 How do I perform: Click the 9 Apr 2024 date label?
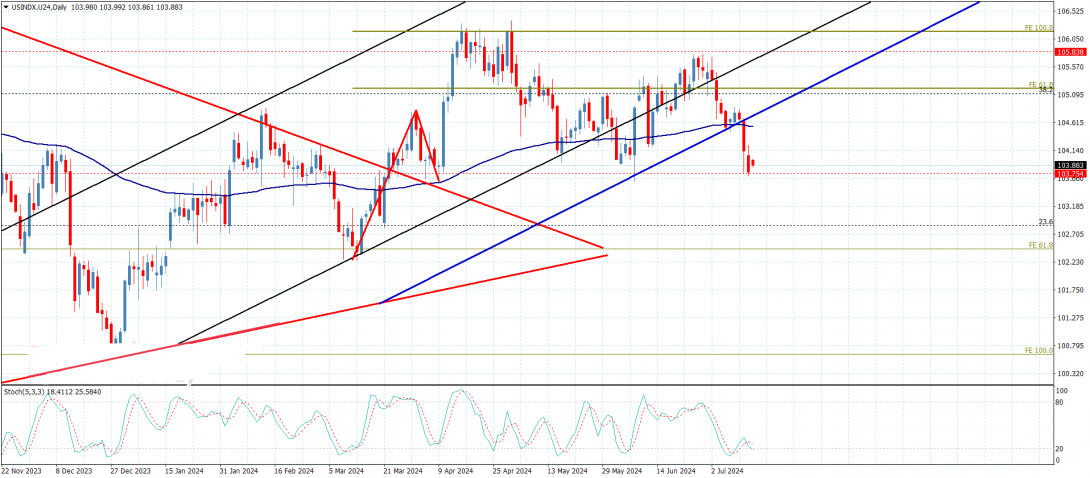pyautogui.click(x=455, y=471)
